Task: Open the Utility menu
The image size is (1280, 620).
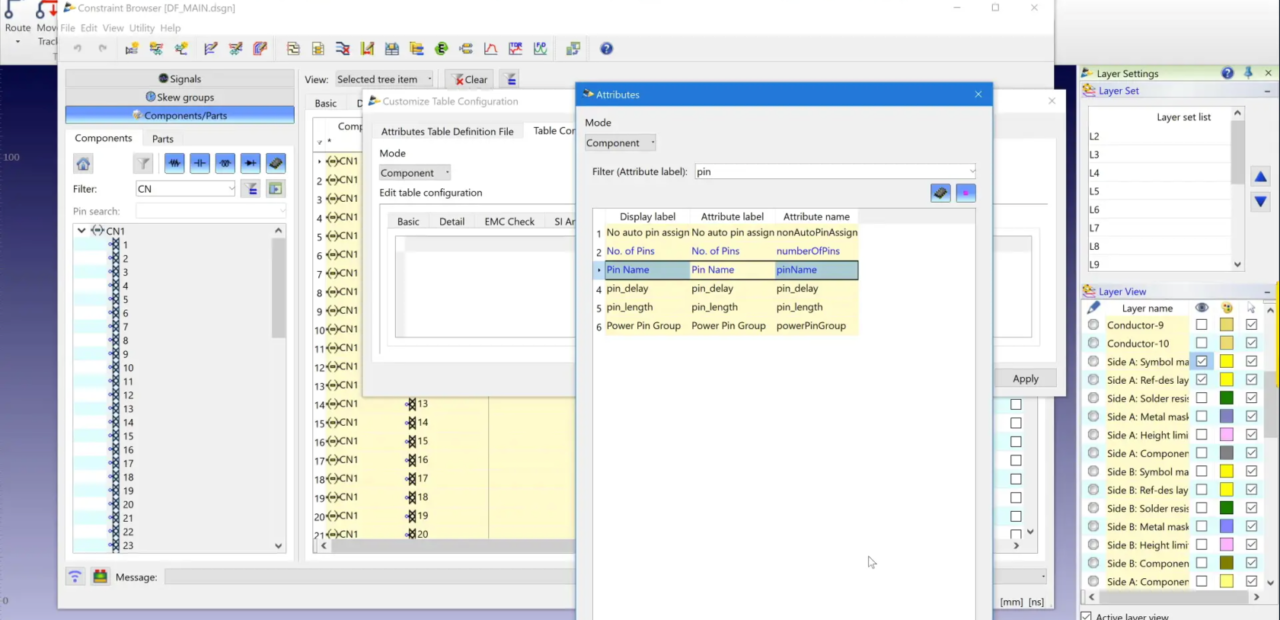Action: click(x=141, y=28)
